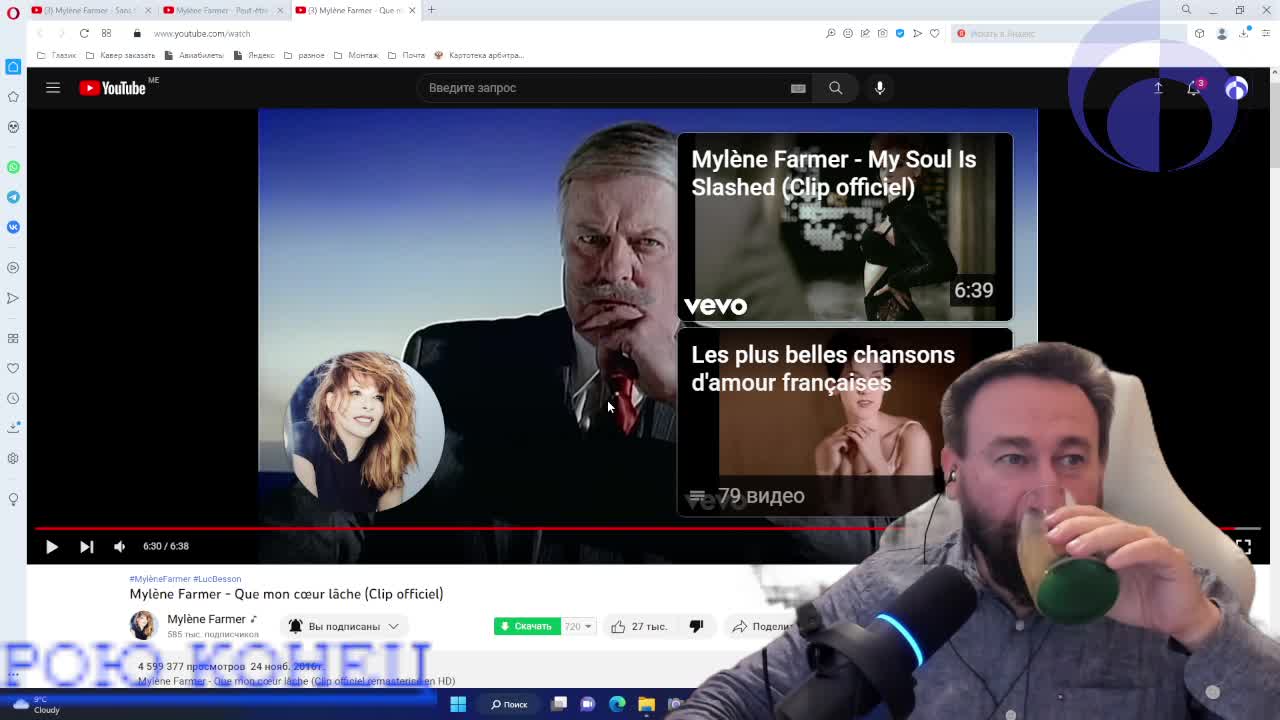Screen dimensions: 1280x720
Task: Open WhatsApp in Opera sidebar
Action: tap(13, 167)
